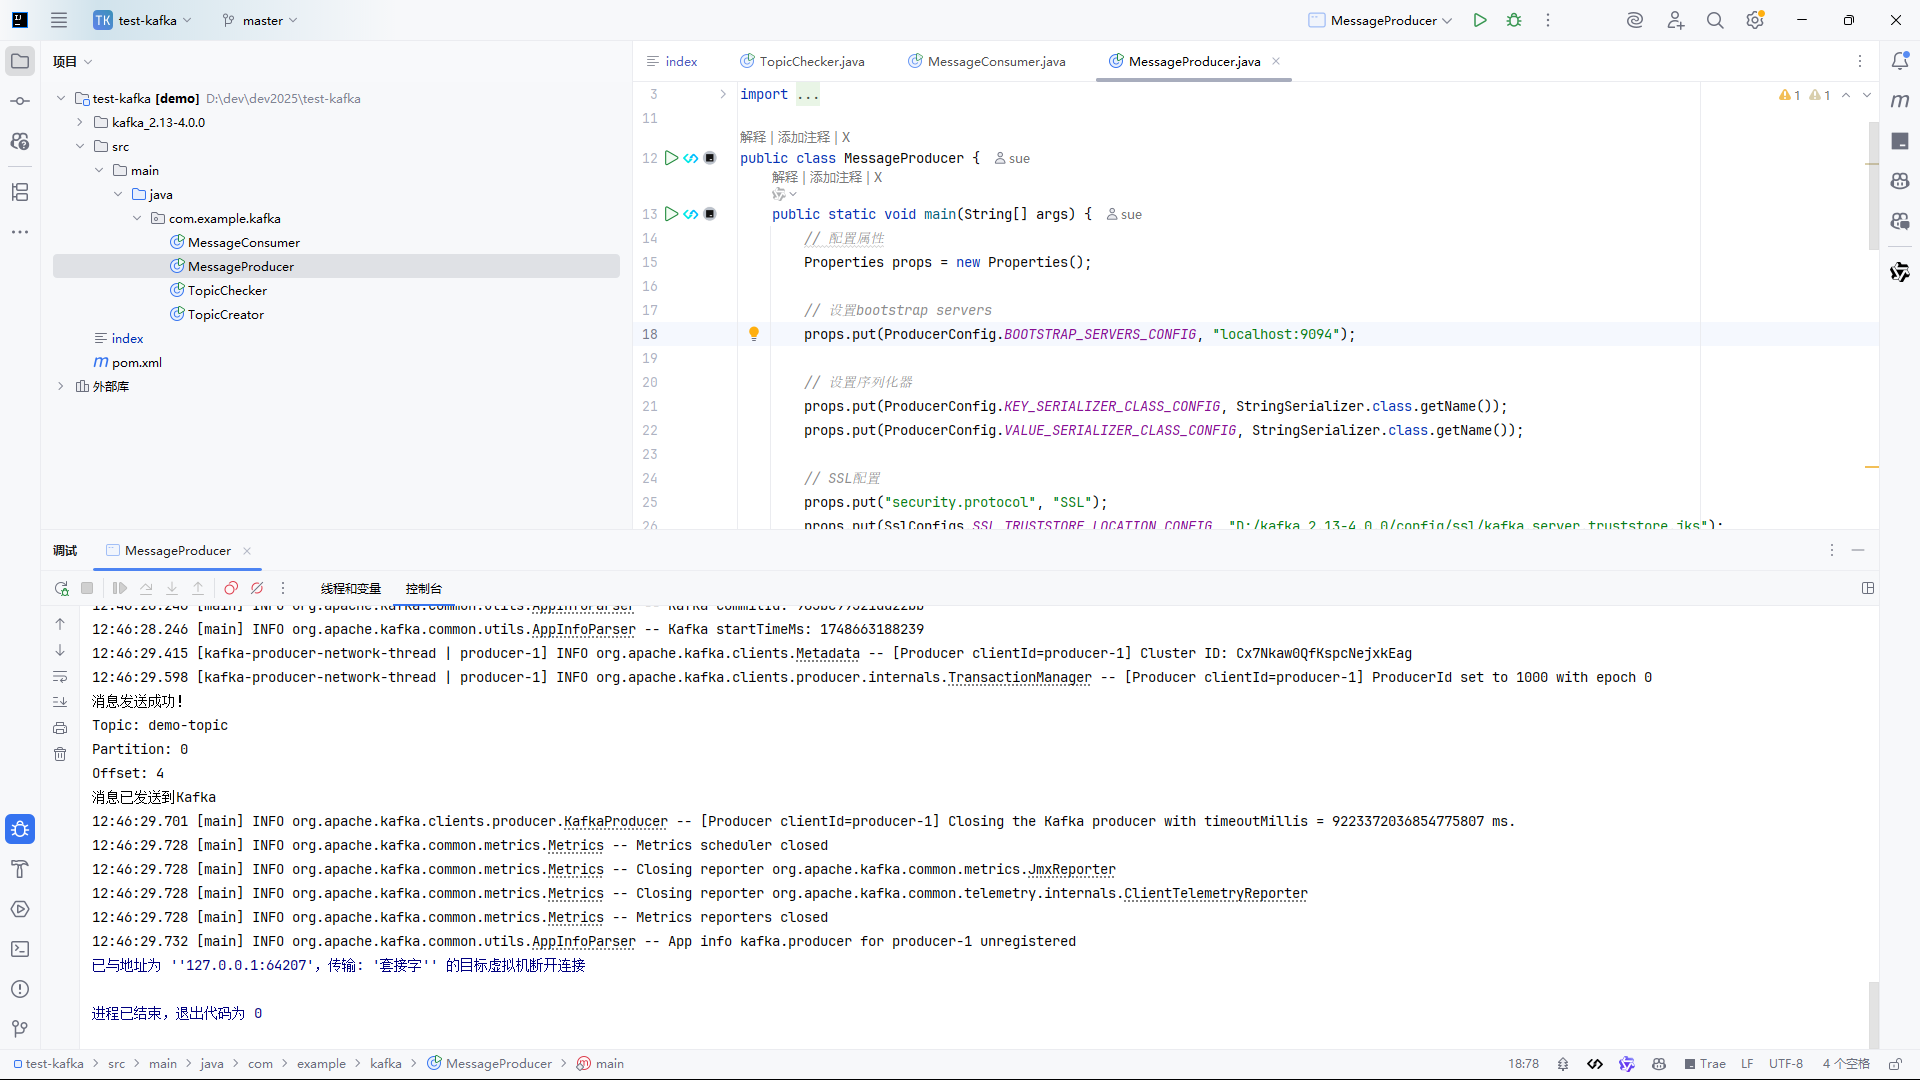The image size is (1920, 1080).
Task: Collapse the com.example.kafka package
Action: 137,218
